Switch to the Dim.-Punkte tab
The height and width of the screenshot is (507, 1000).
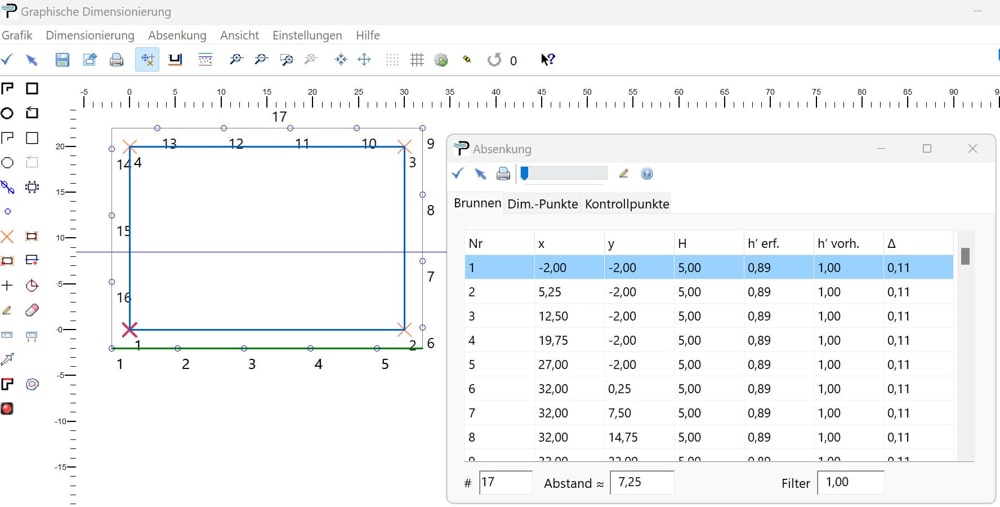(x=542, y=204)
